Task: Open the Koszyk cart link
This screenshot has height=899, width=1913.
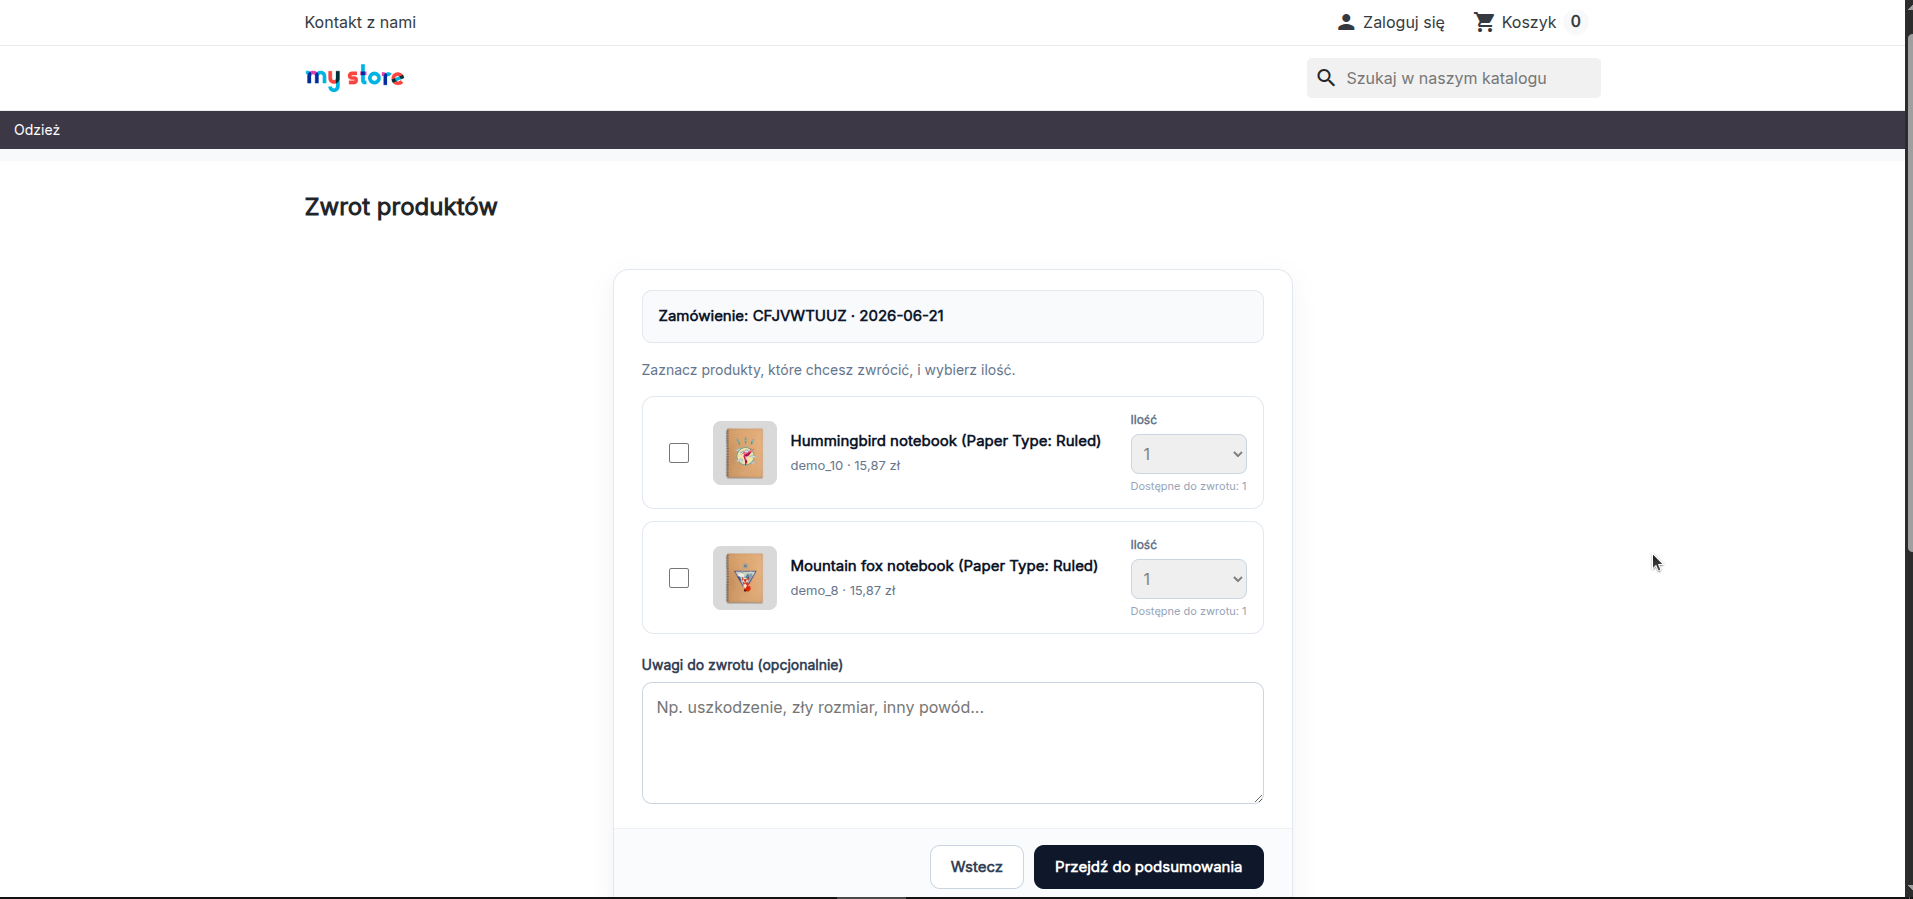Action: coord(1528,22)
